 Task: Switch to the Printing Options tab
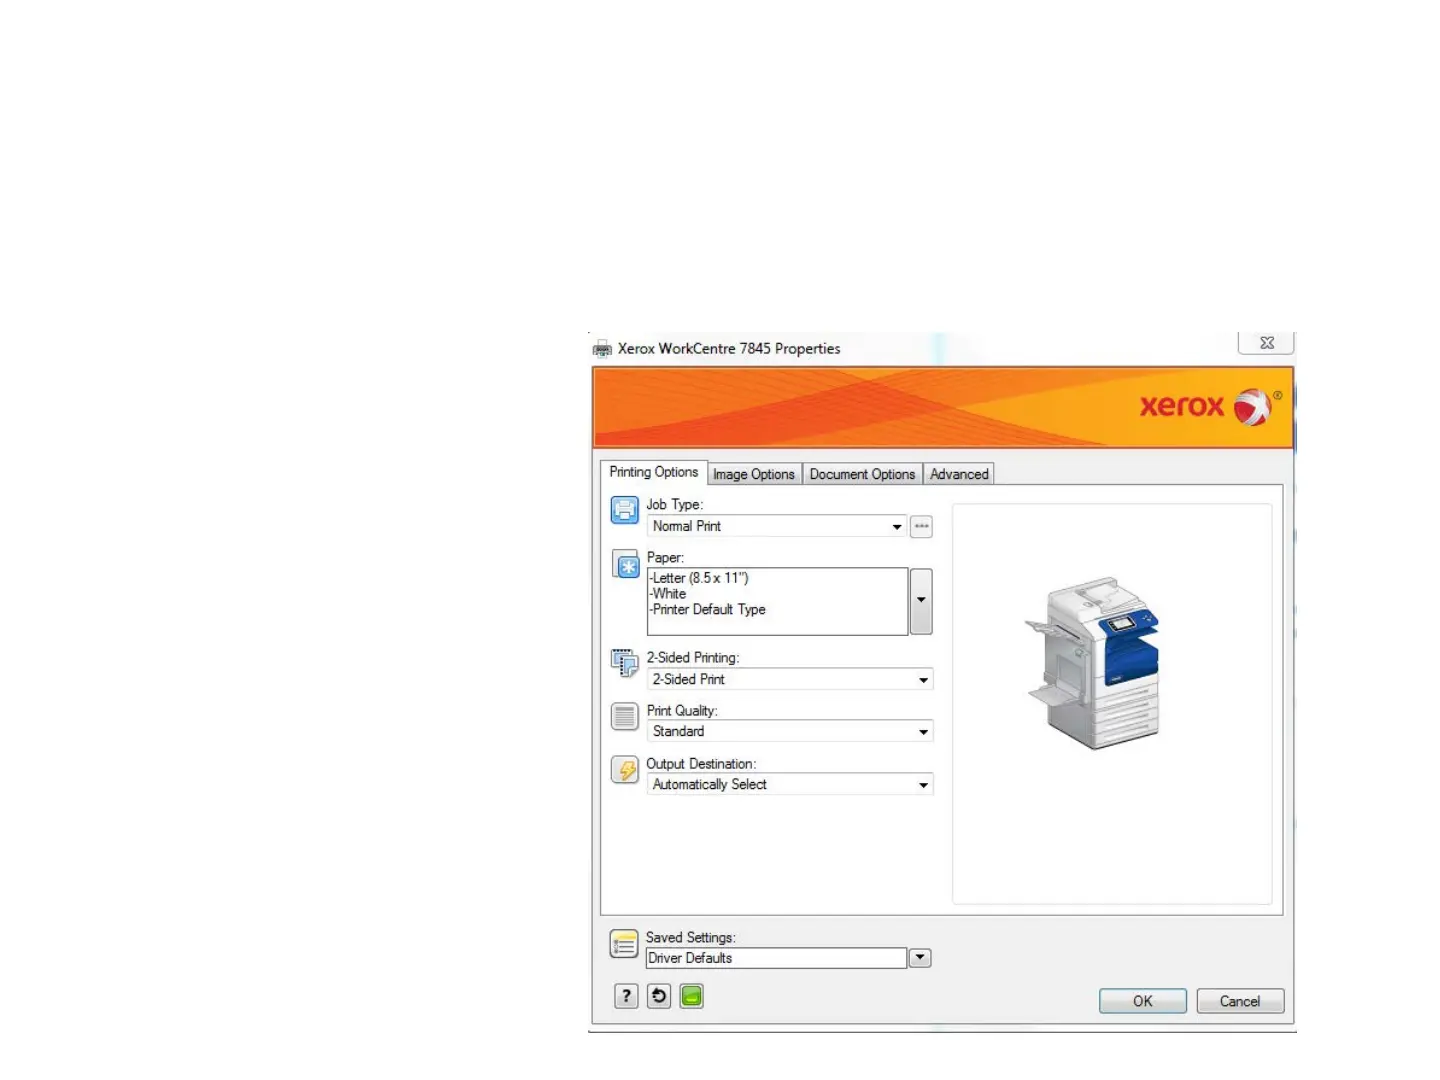(x=654, y=472)
